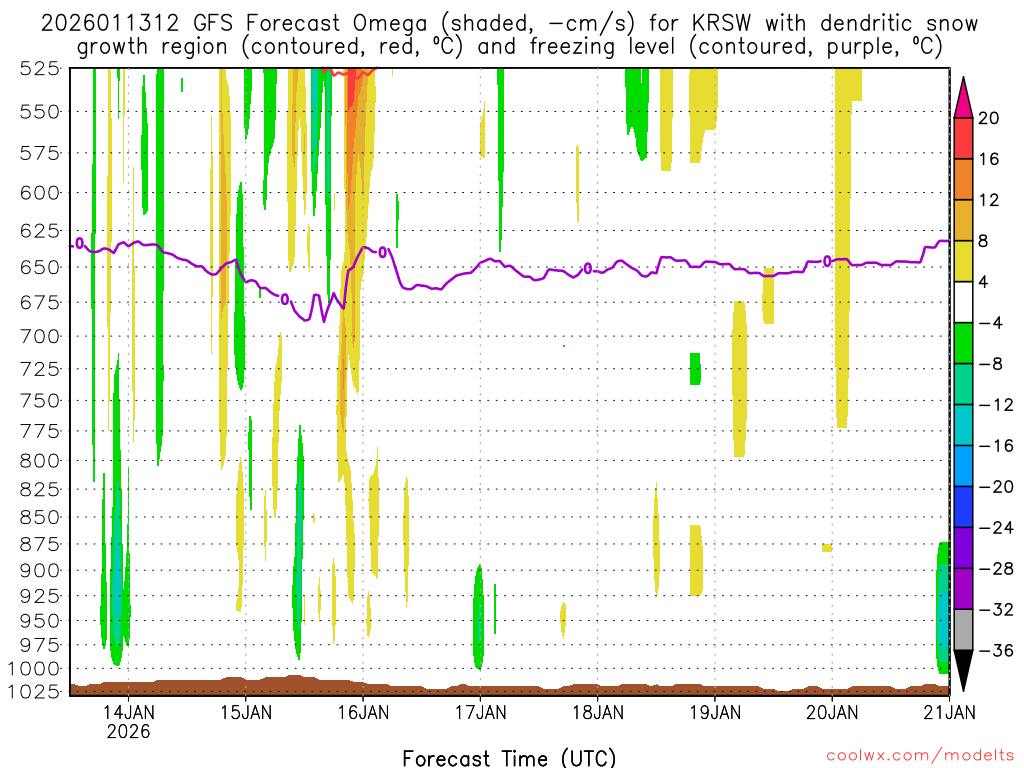Click the green -4 to -8 color segment
This screenshot has height=768, width=1024.
click(963, 344)
